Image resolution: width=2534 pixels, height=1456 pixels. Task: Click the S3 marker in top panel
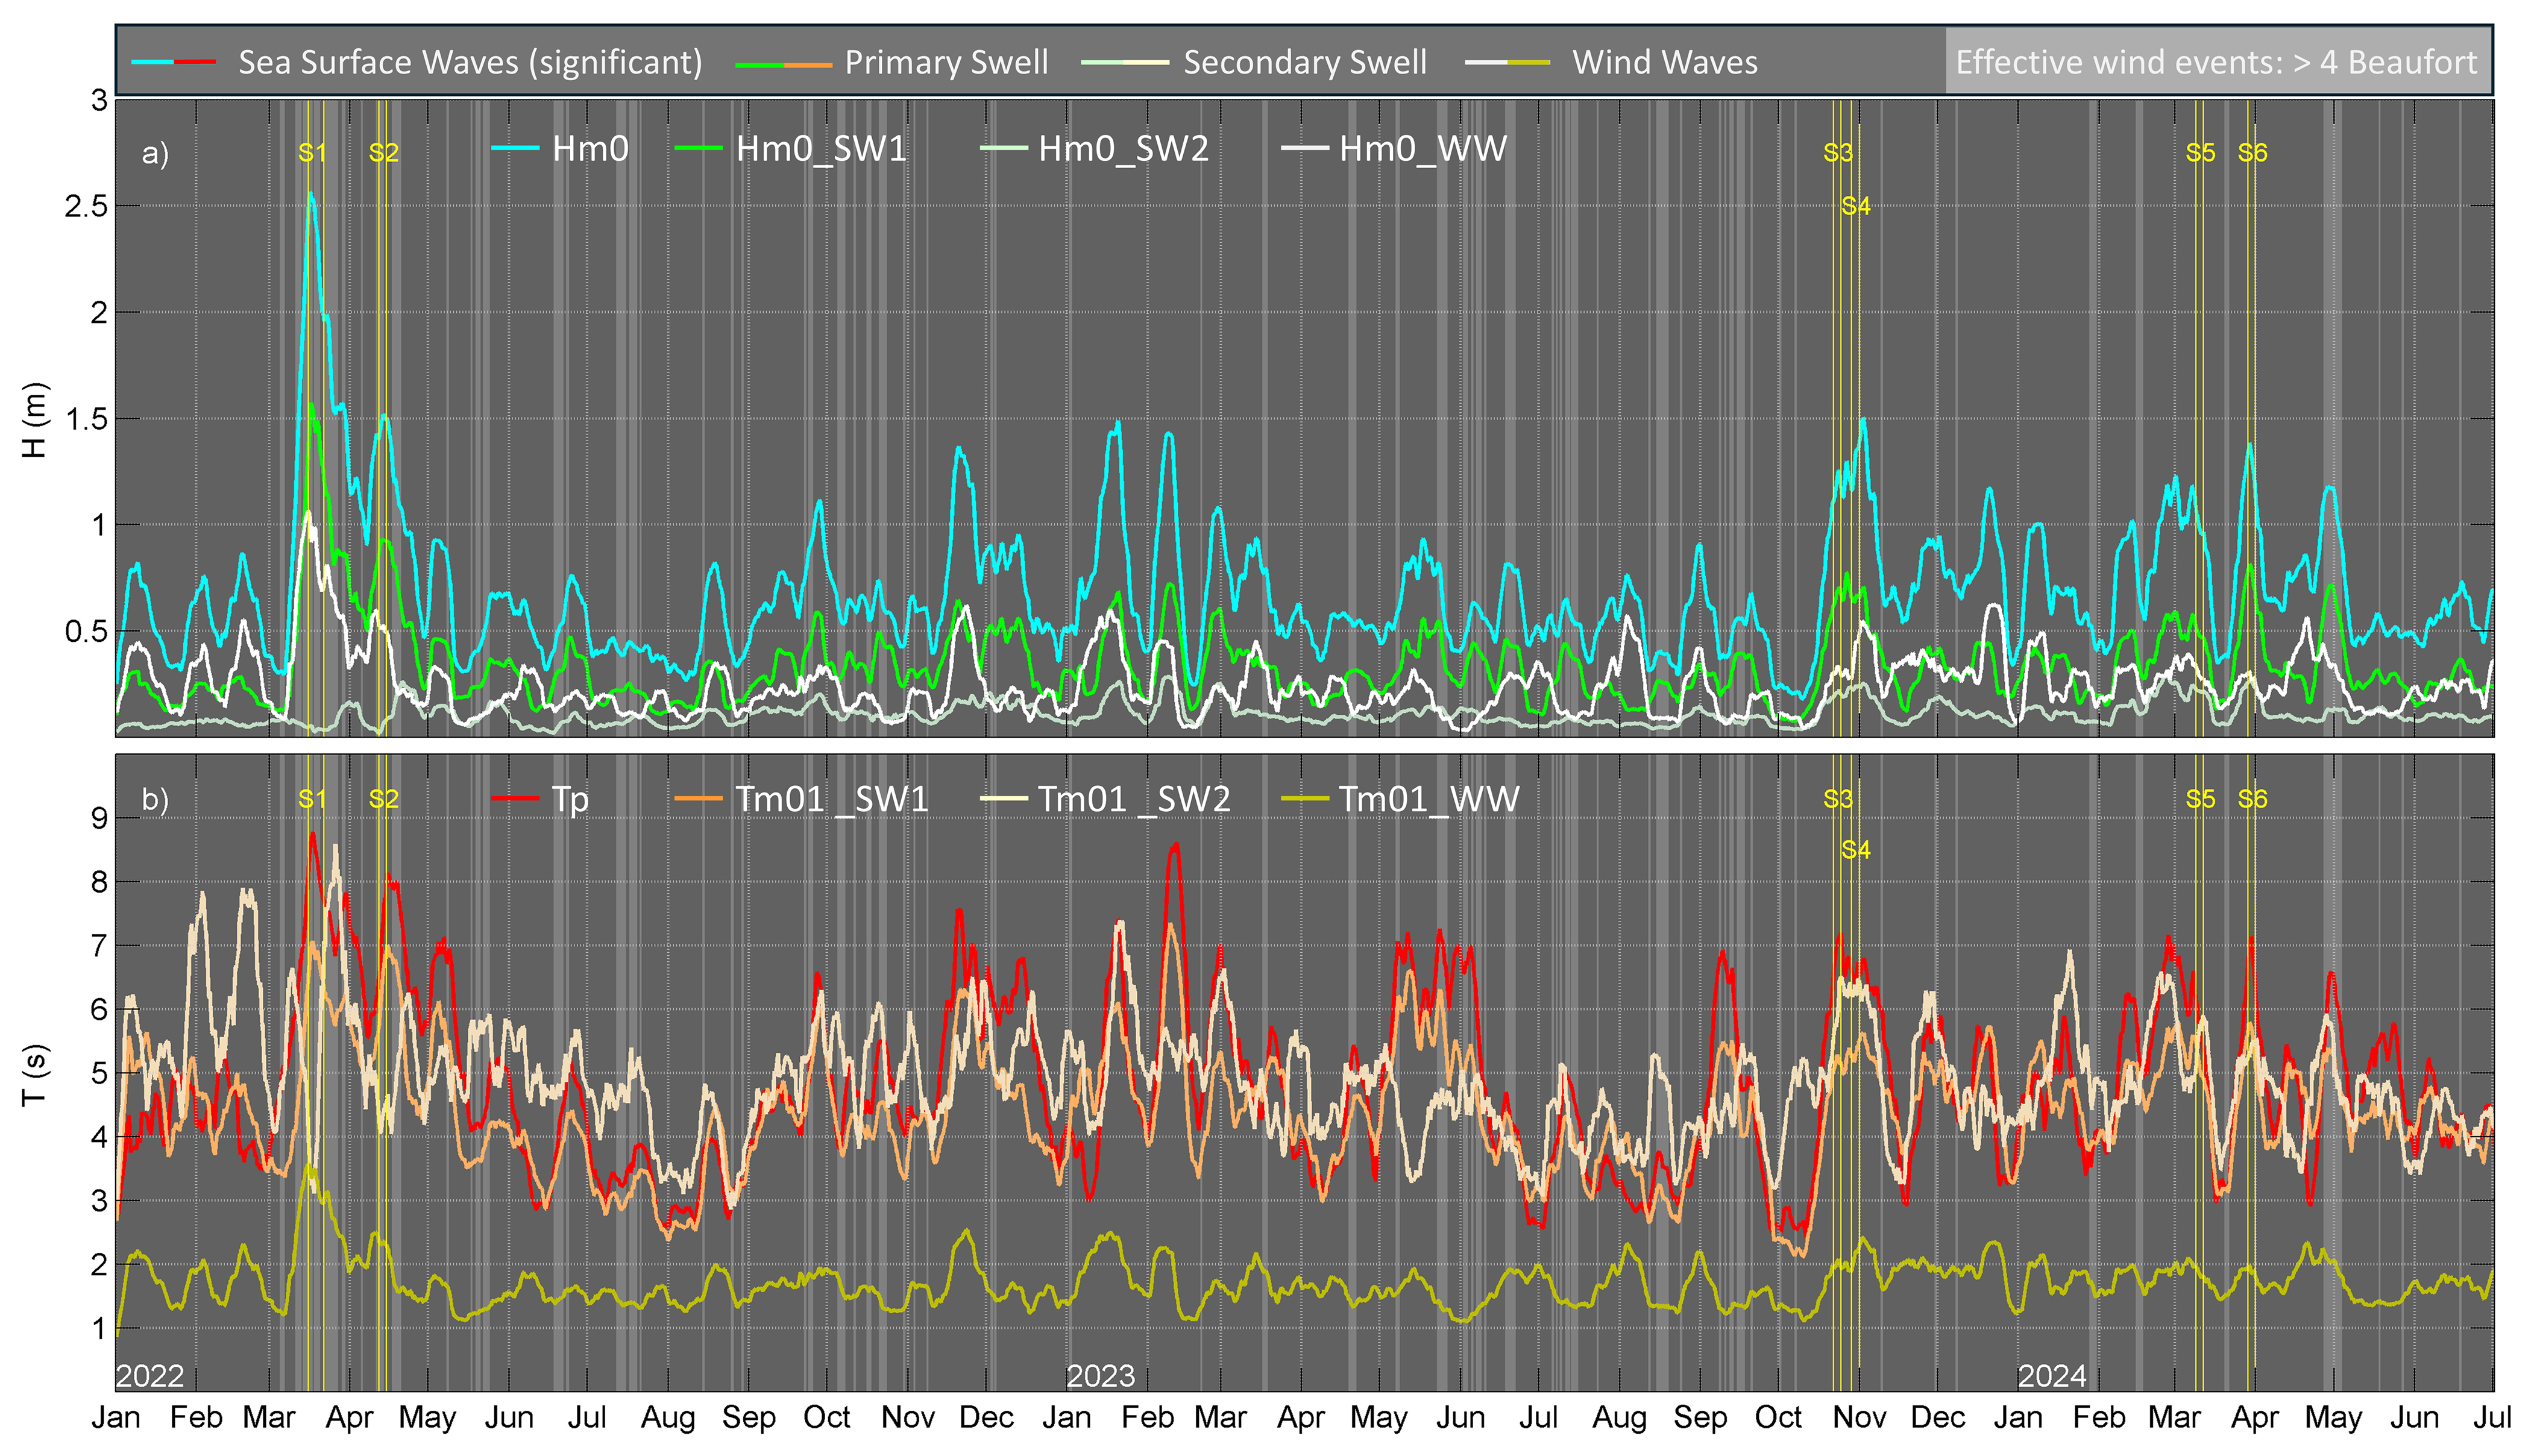click(x=1837, y=153)
